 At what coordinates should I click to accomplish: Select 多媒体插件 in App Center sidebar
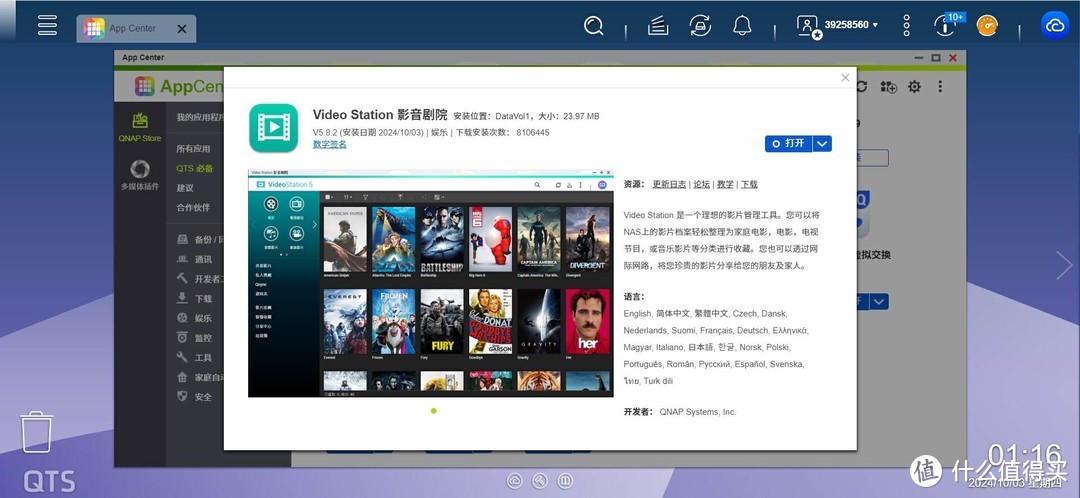140,175
